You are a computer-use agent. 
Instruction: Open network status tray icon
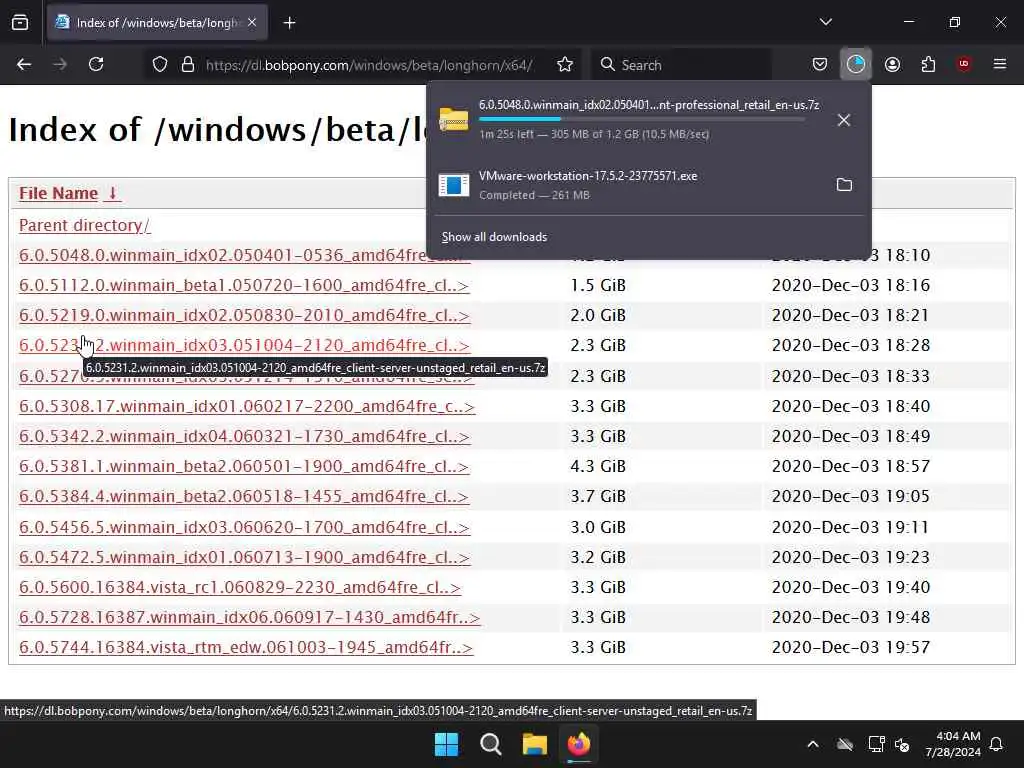pos(876,744)
